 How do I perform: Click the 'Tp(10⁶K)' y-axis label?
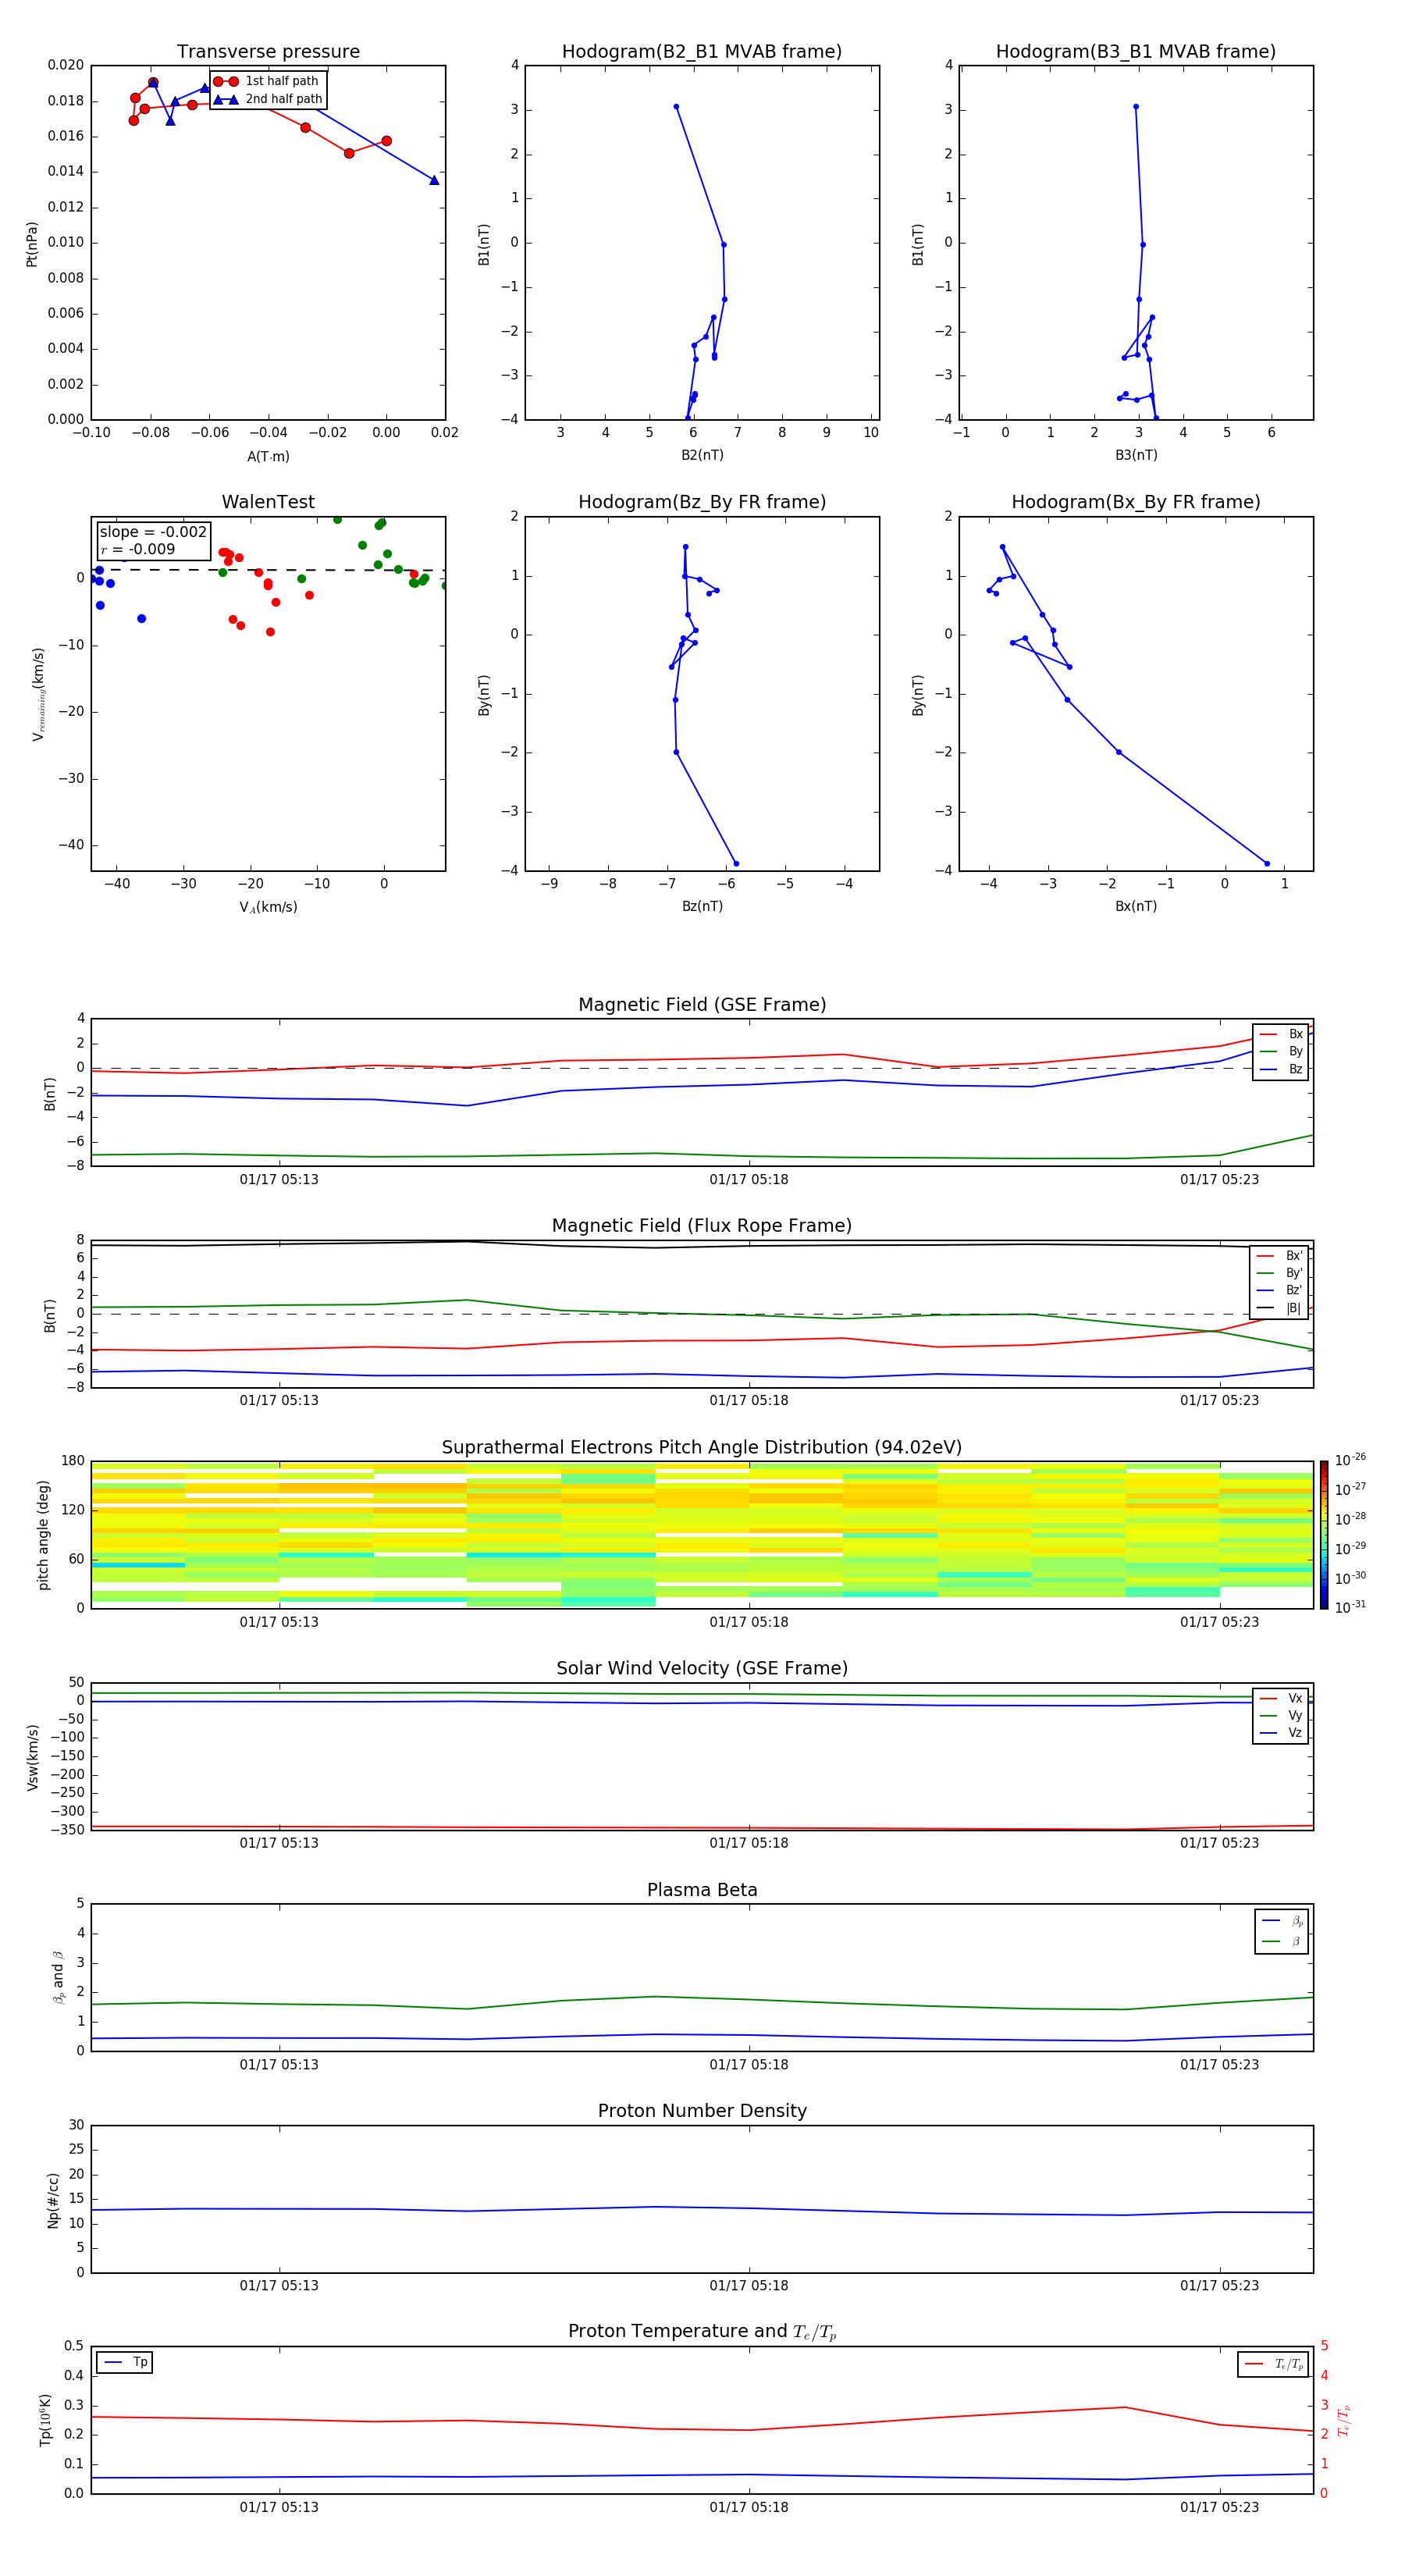pos(45,2420)
